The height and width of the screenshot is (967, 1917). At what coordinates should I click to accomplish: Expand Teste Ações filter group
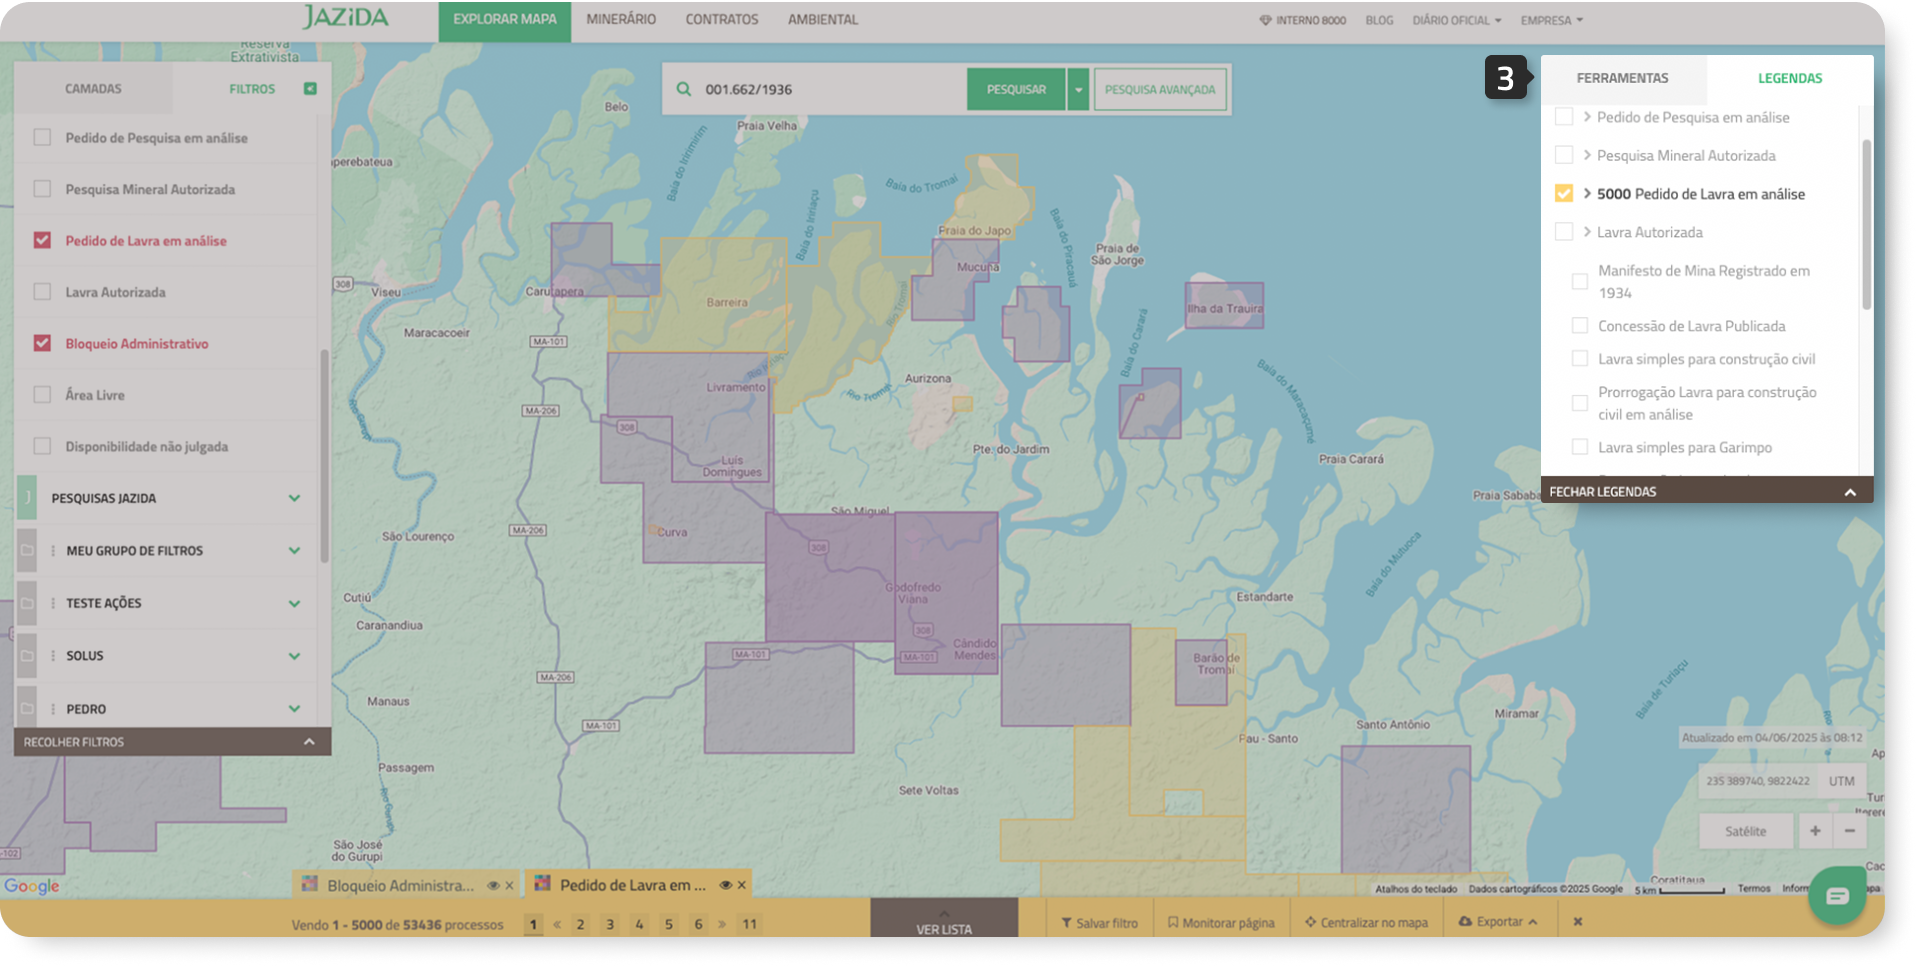[294, 603]
